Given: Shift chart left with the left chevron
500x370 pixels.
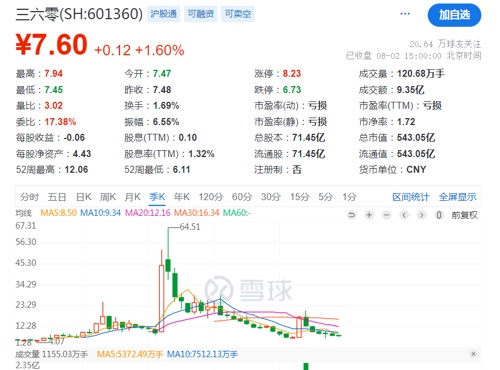Looking at the screenshot, I should tap(404, 215).
